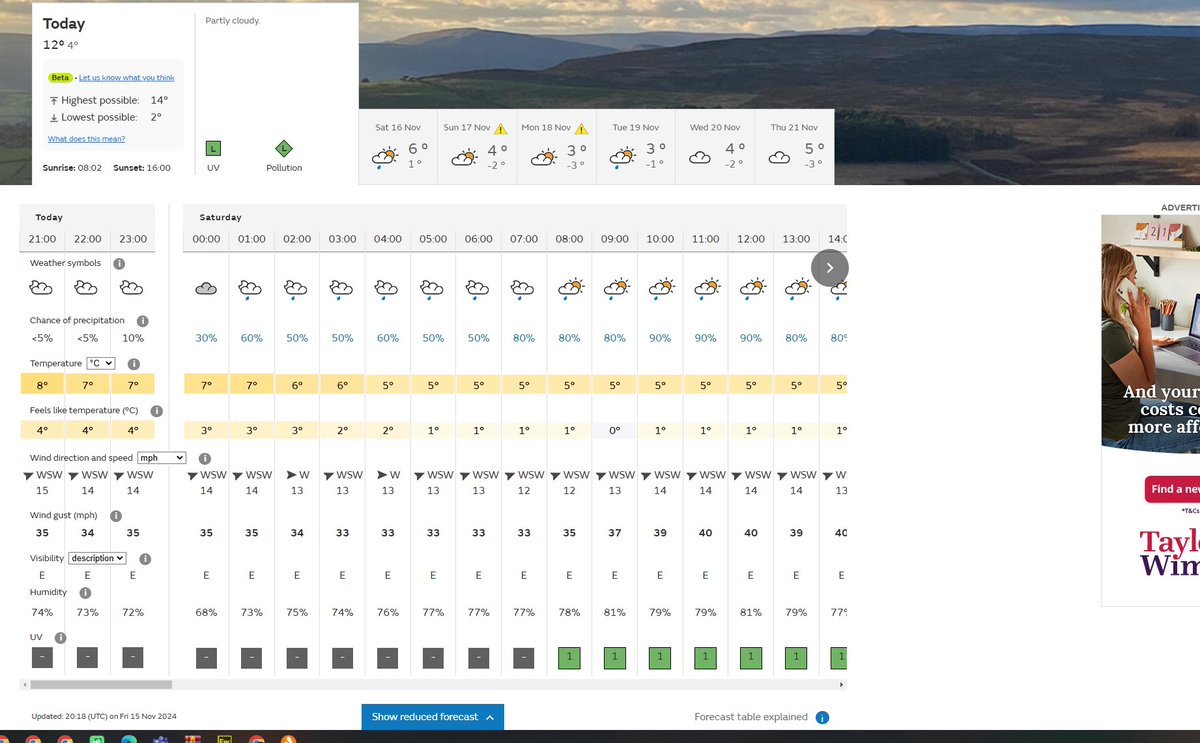Open the Chance of precipitation info icon

tap(142, 321)
